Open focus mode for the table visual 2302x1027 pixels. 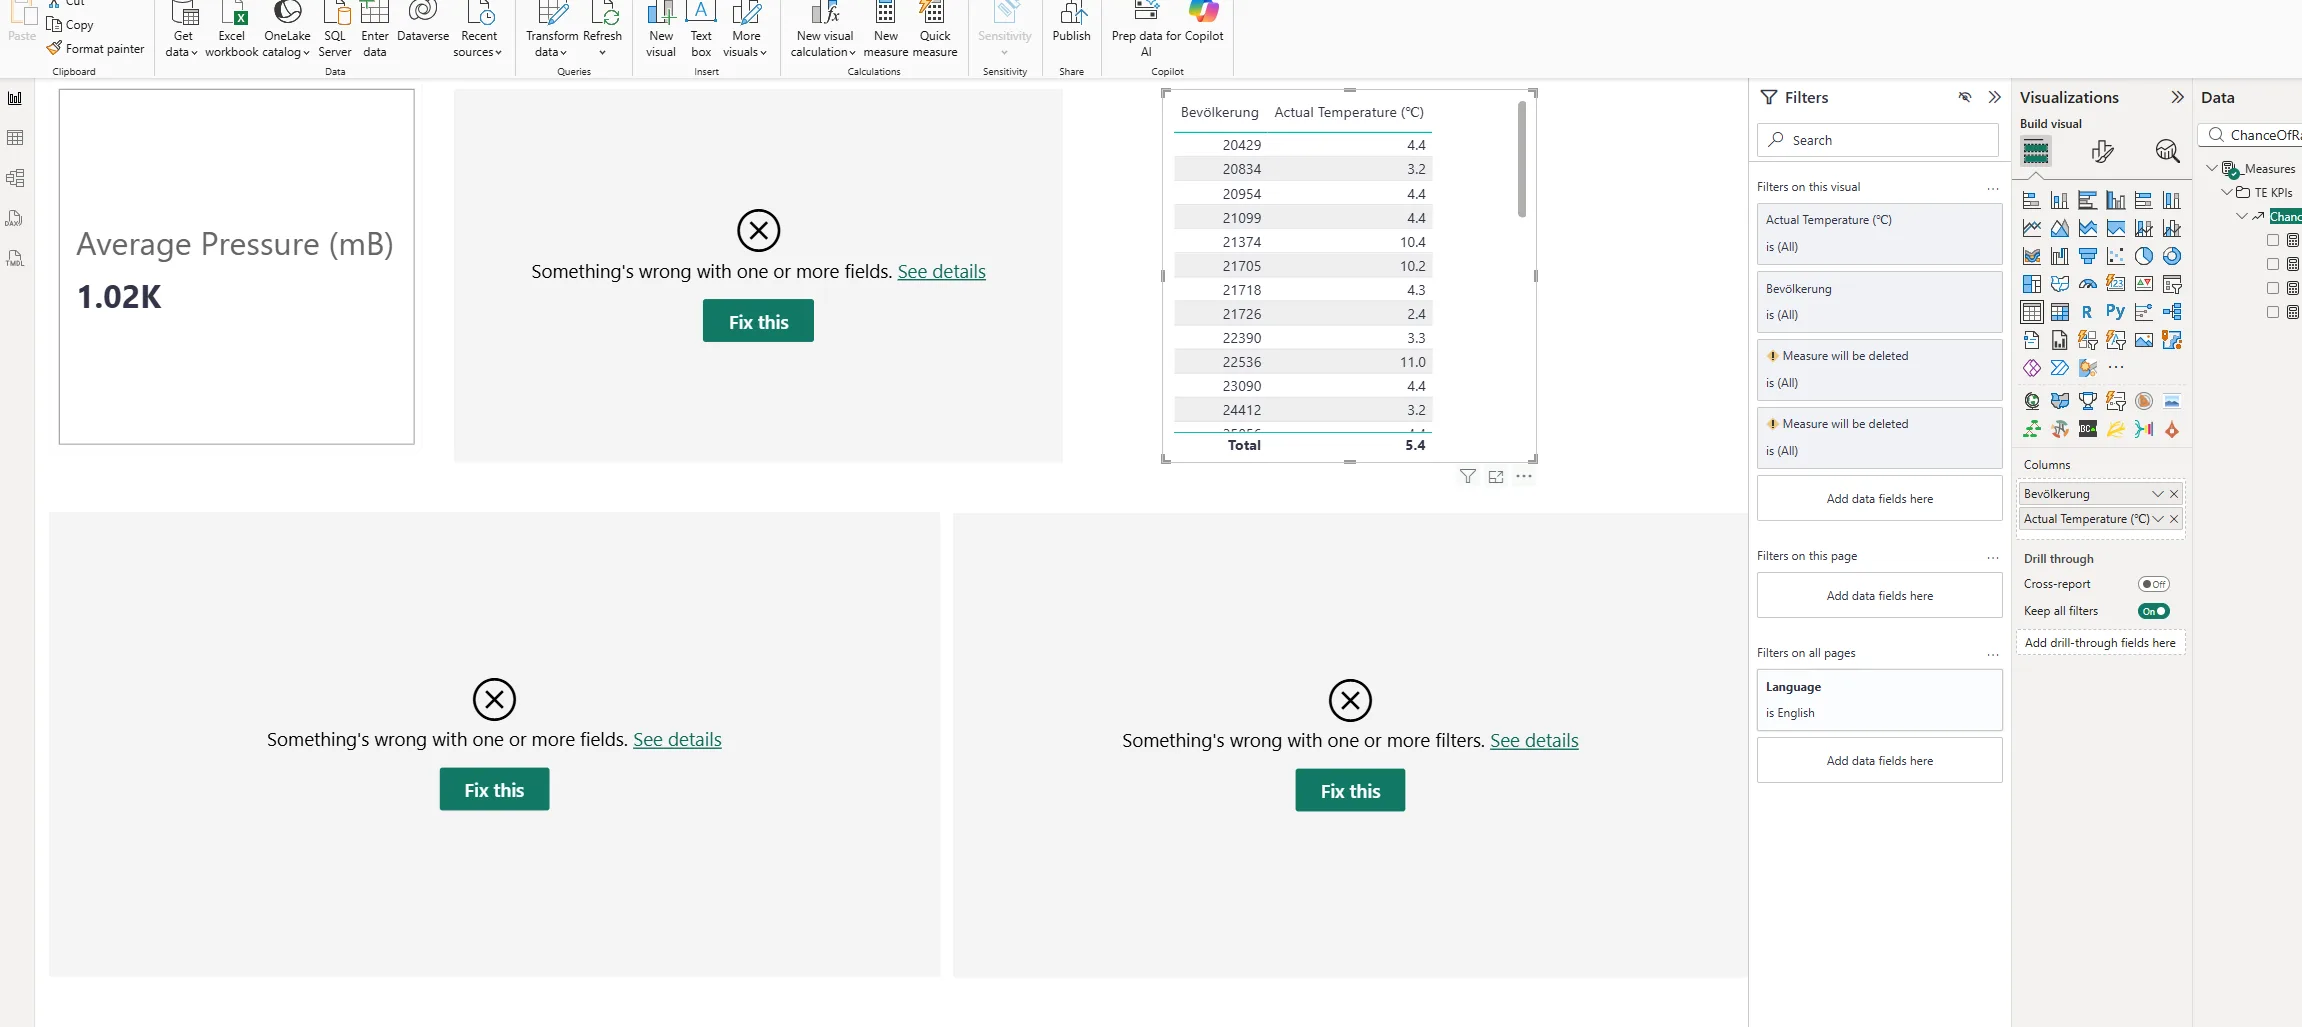1495,477
